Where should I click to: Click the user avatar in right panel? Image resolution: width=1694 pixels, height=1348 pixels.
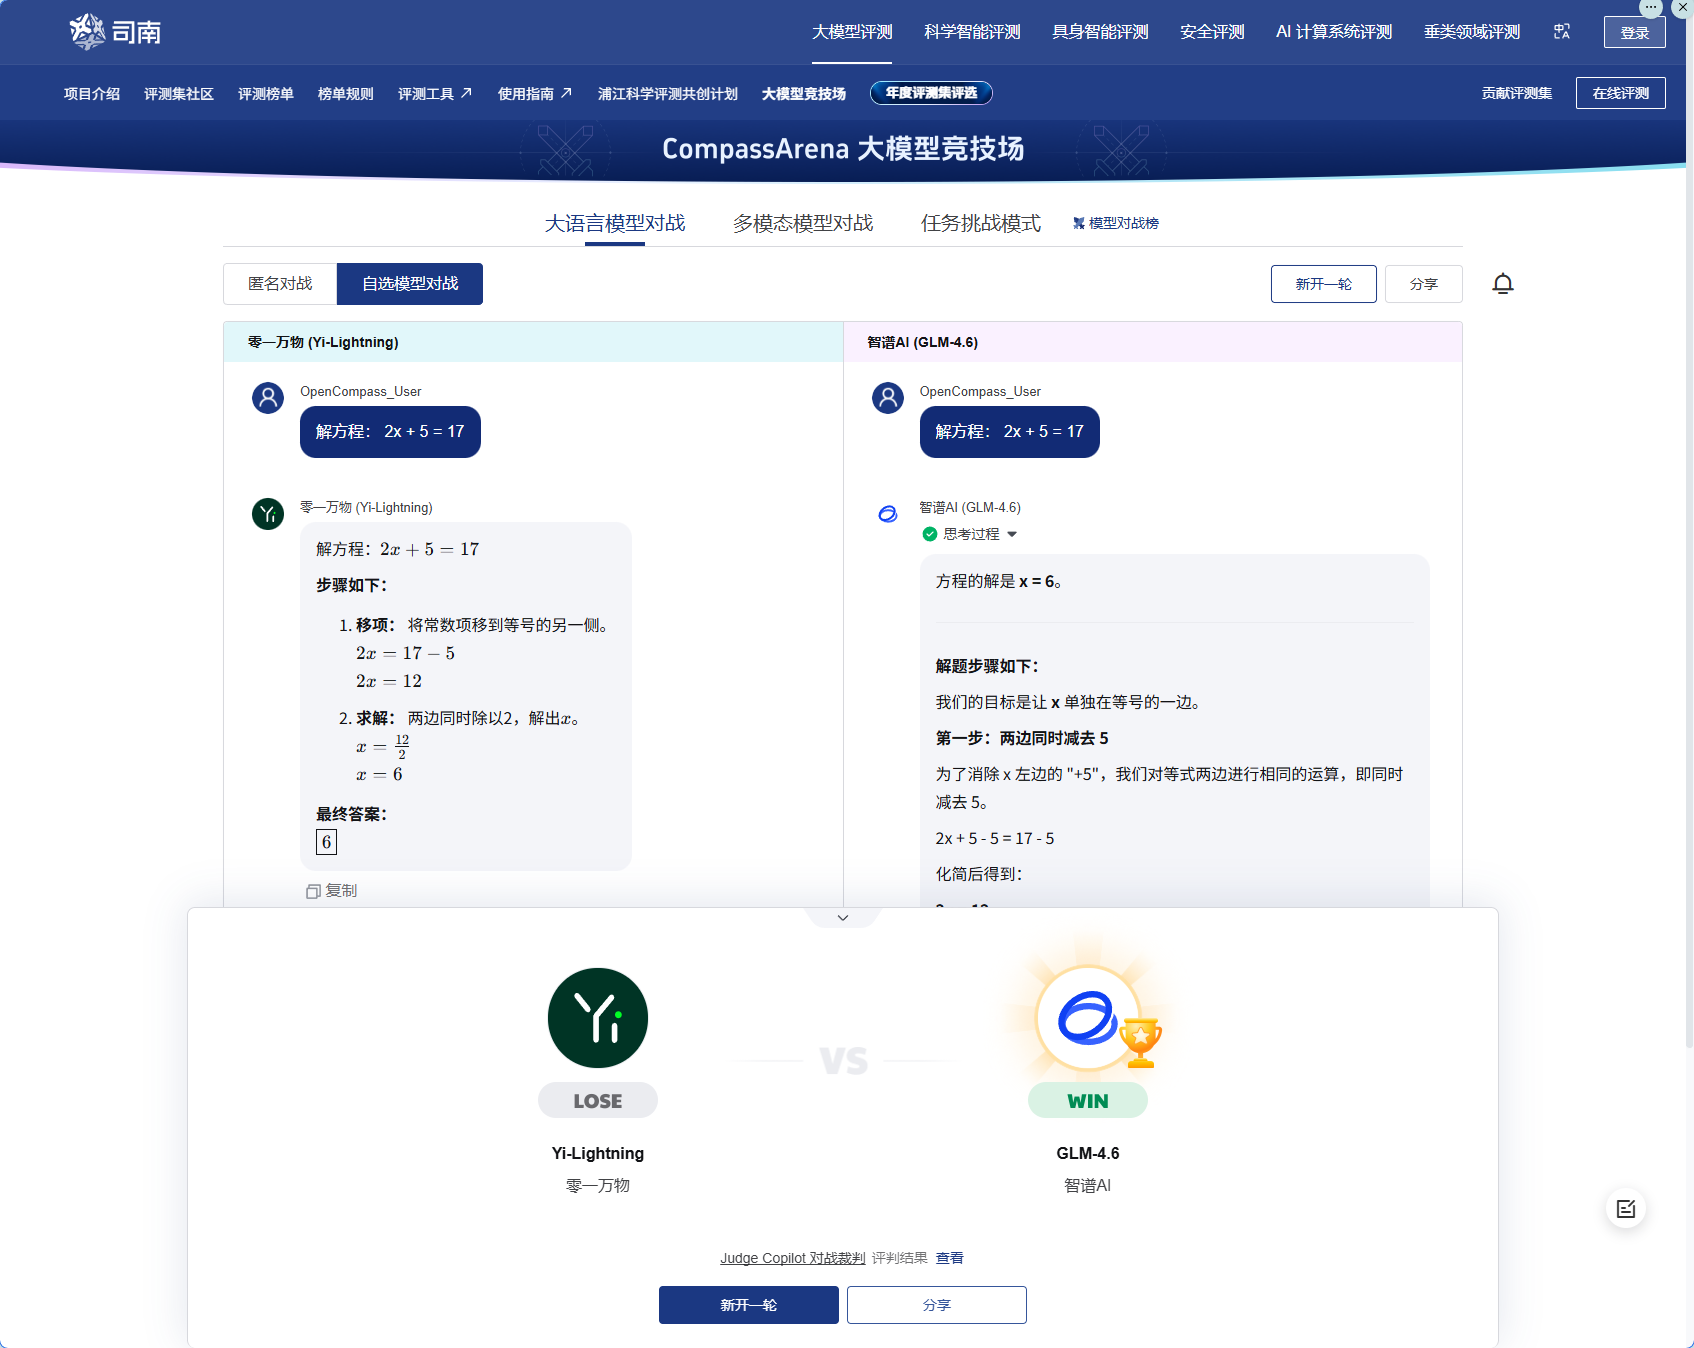click(888, 398)
